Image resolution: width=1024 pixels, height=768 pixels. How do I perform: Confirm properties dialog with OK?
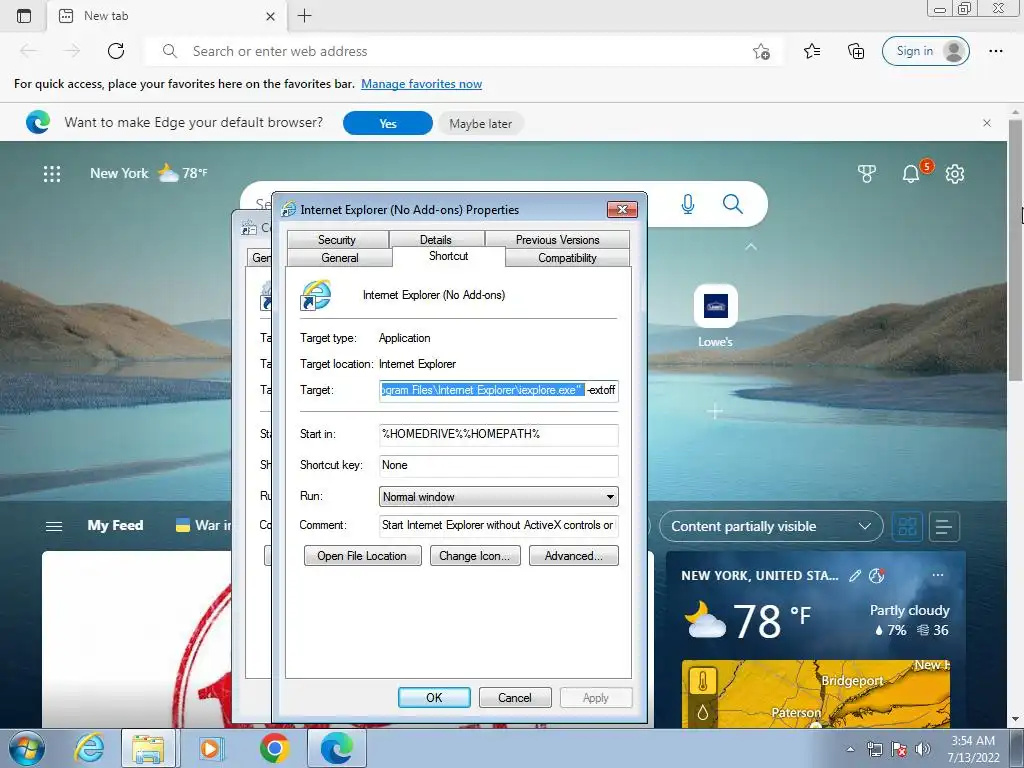pyautogui.click(x=434, y=697)
